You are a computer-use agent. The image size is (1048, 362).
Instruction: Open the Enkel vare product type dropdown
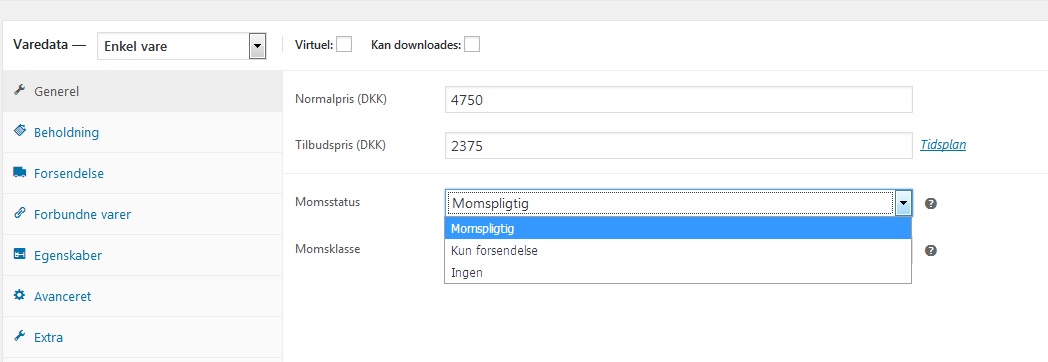click(x=181, y=47)
